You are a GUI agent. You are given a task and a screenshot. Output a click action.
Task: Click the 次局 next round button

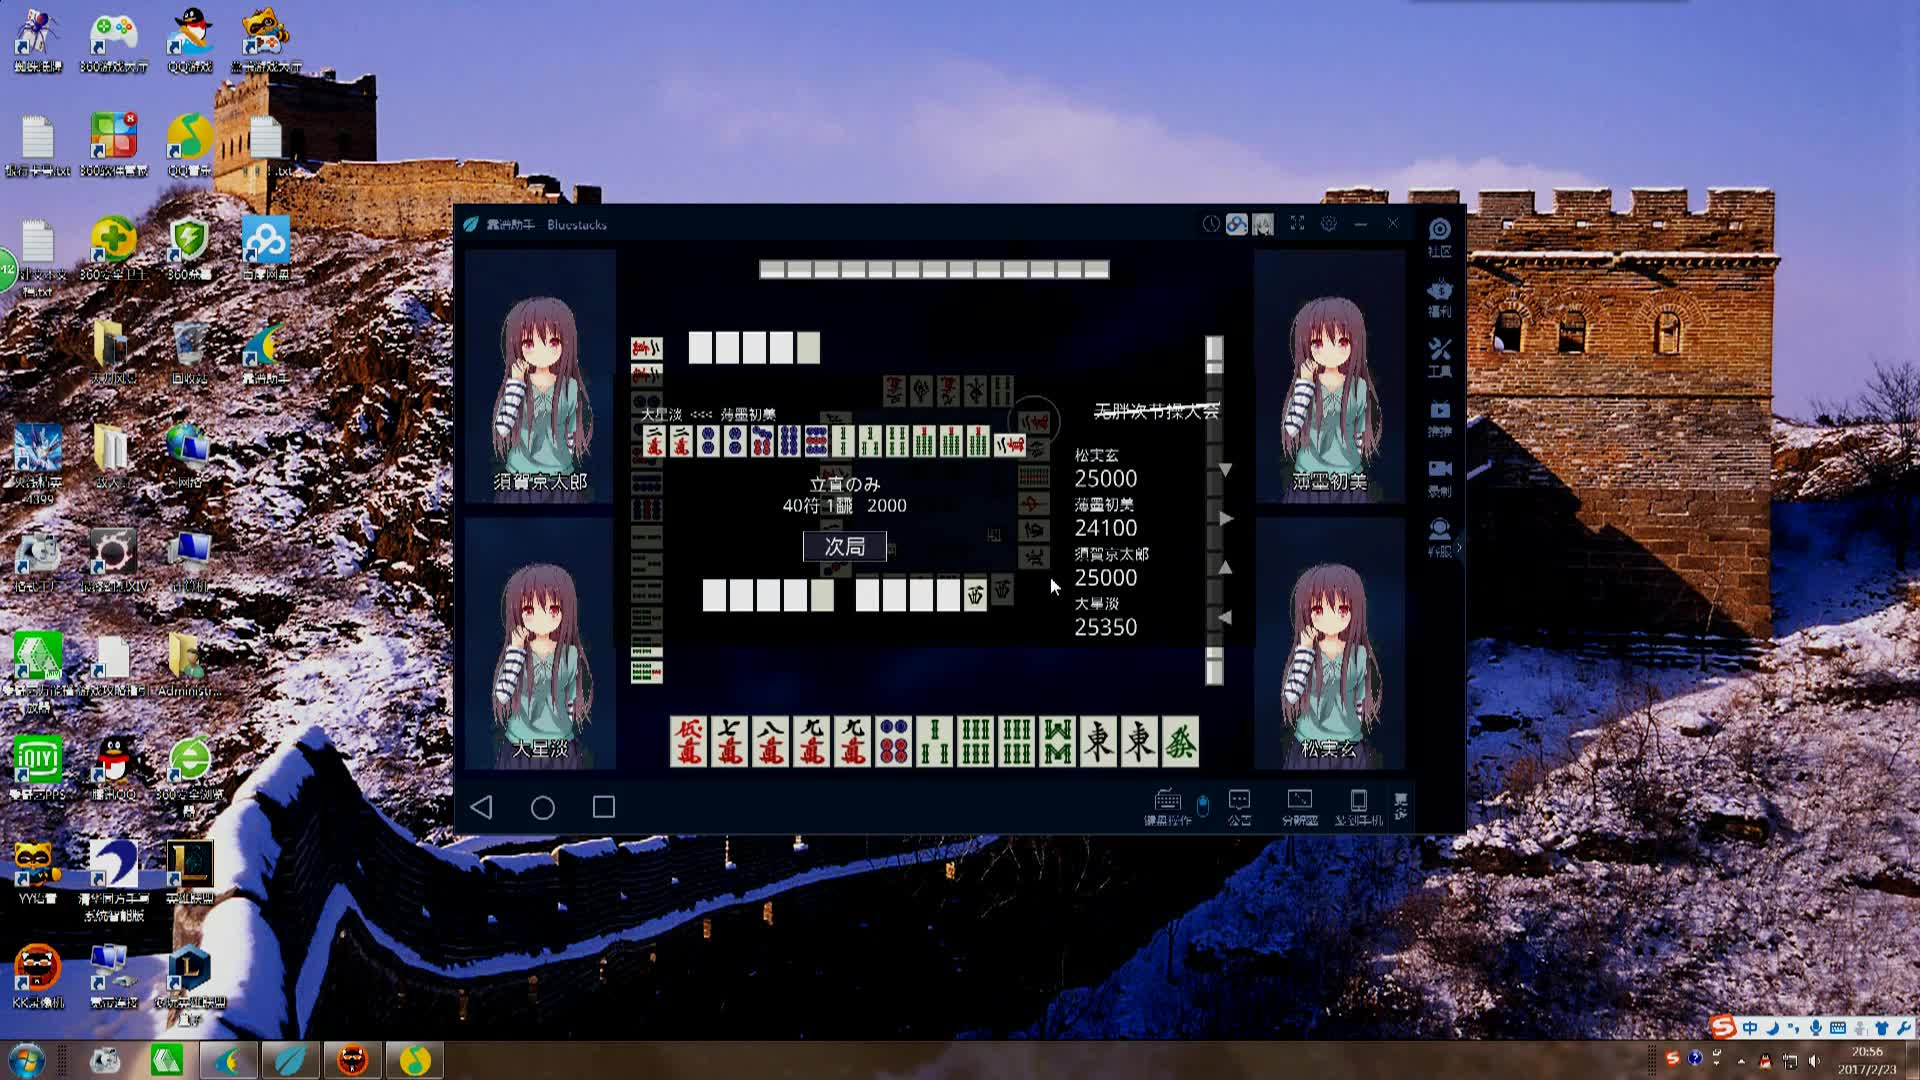[x=845, y=546]
